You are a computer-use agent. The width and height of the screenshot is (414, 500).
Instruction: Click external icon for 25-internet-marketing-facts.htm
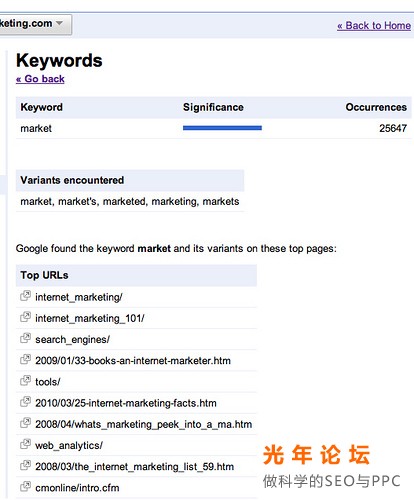(x=25, y=402)
